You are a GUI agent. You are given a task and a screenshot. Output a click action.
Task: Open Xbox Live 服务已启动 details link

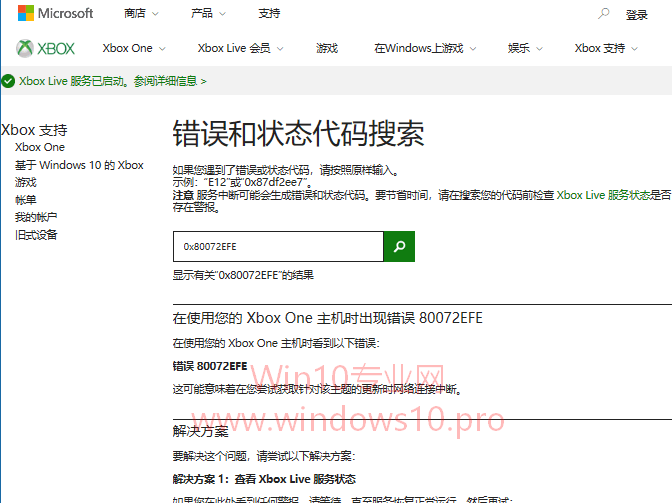113,81
